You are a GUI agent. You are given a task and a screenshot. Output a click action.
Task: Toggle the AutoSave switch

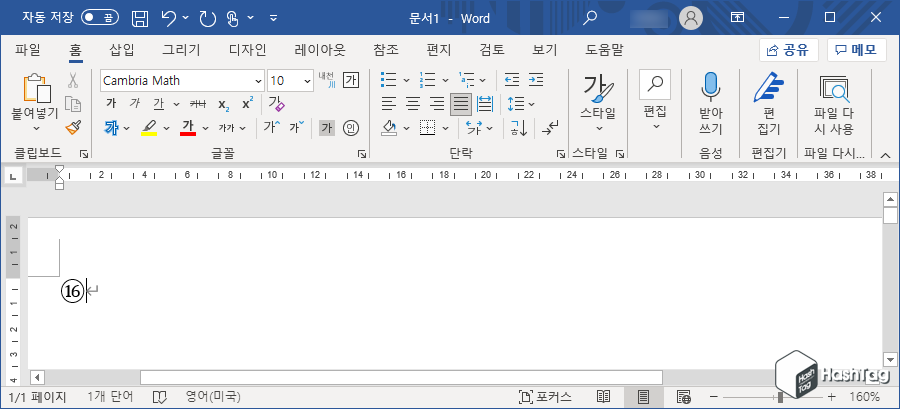pos(98,18)
